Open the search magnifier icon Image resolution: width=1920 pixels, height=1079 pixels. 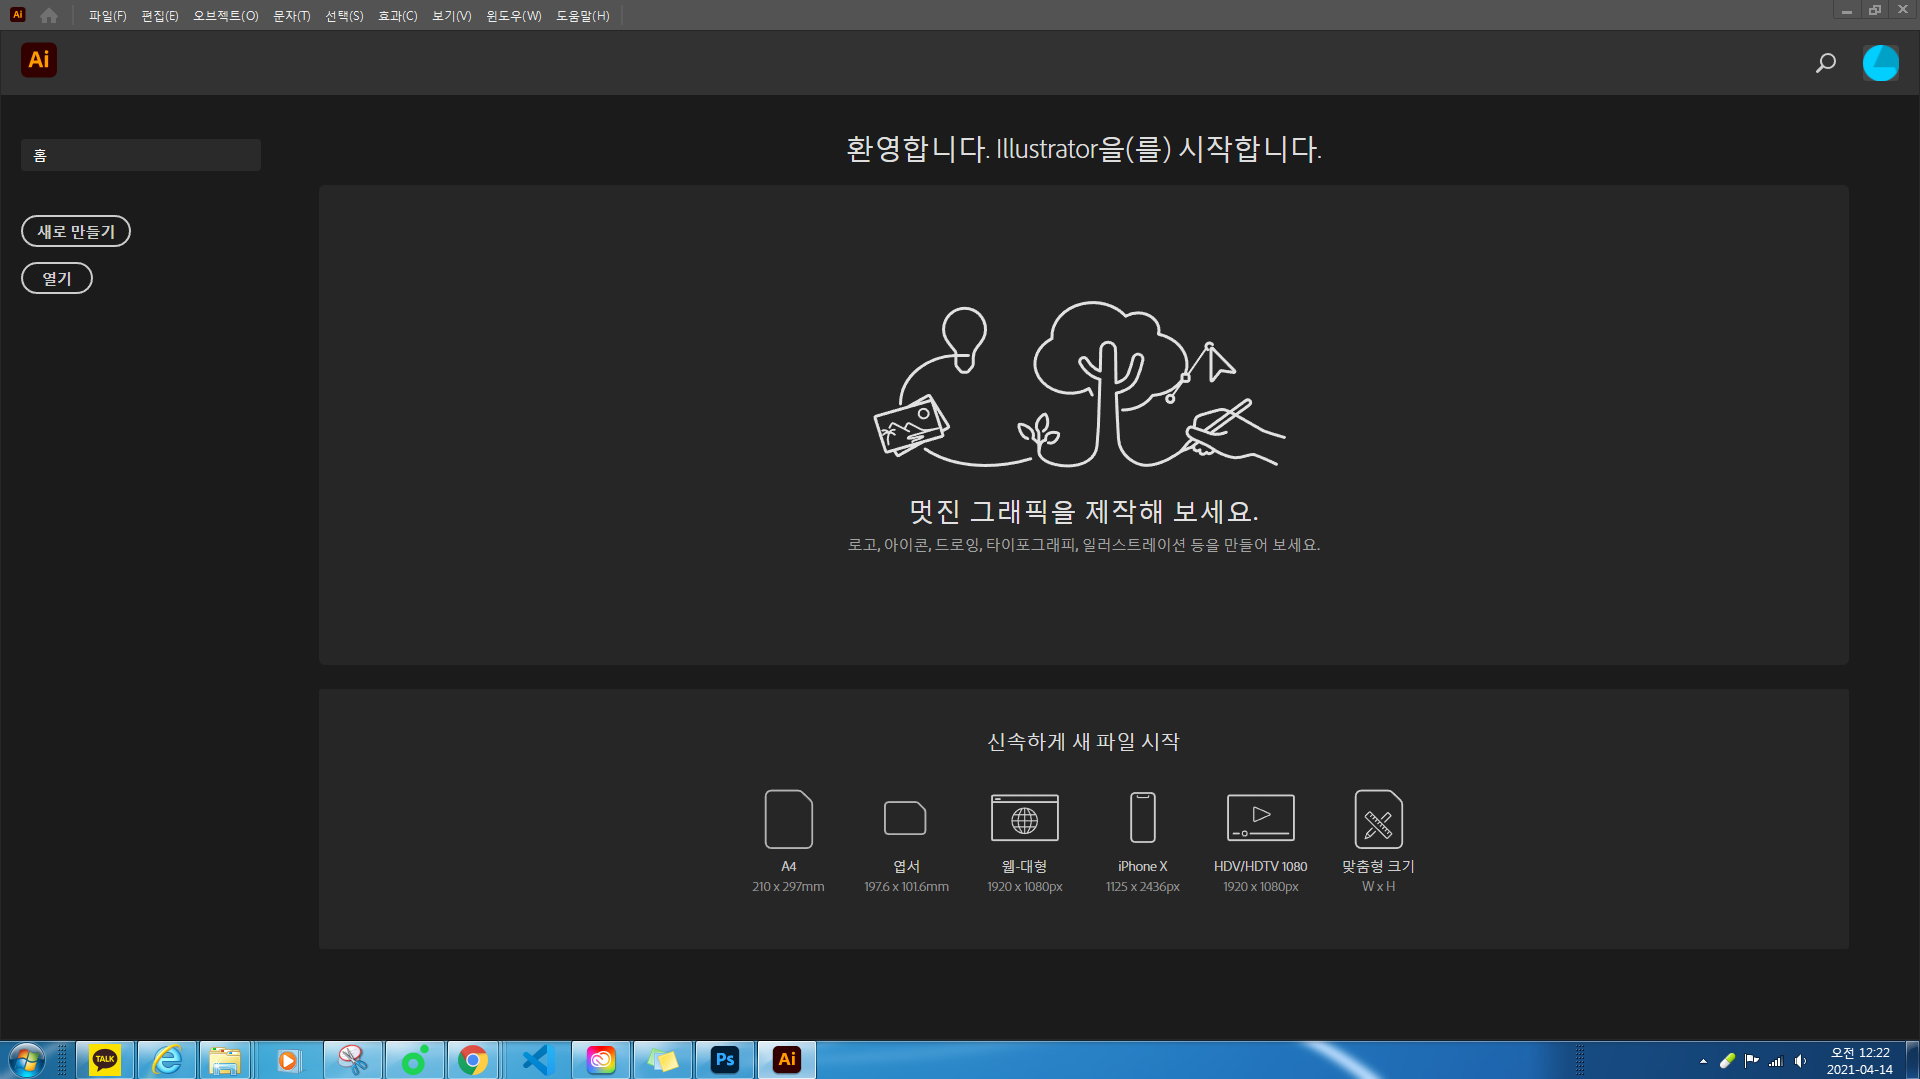[1826, 63]
